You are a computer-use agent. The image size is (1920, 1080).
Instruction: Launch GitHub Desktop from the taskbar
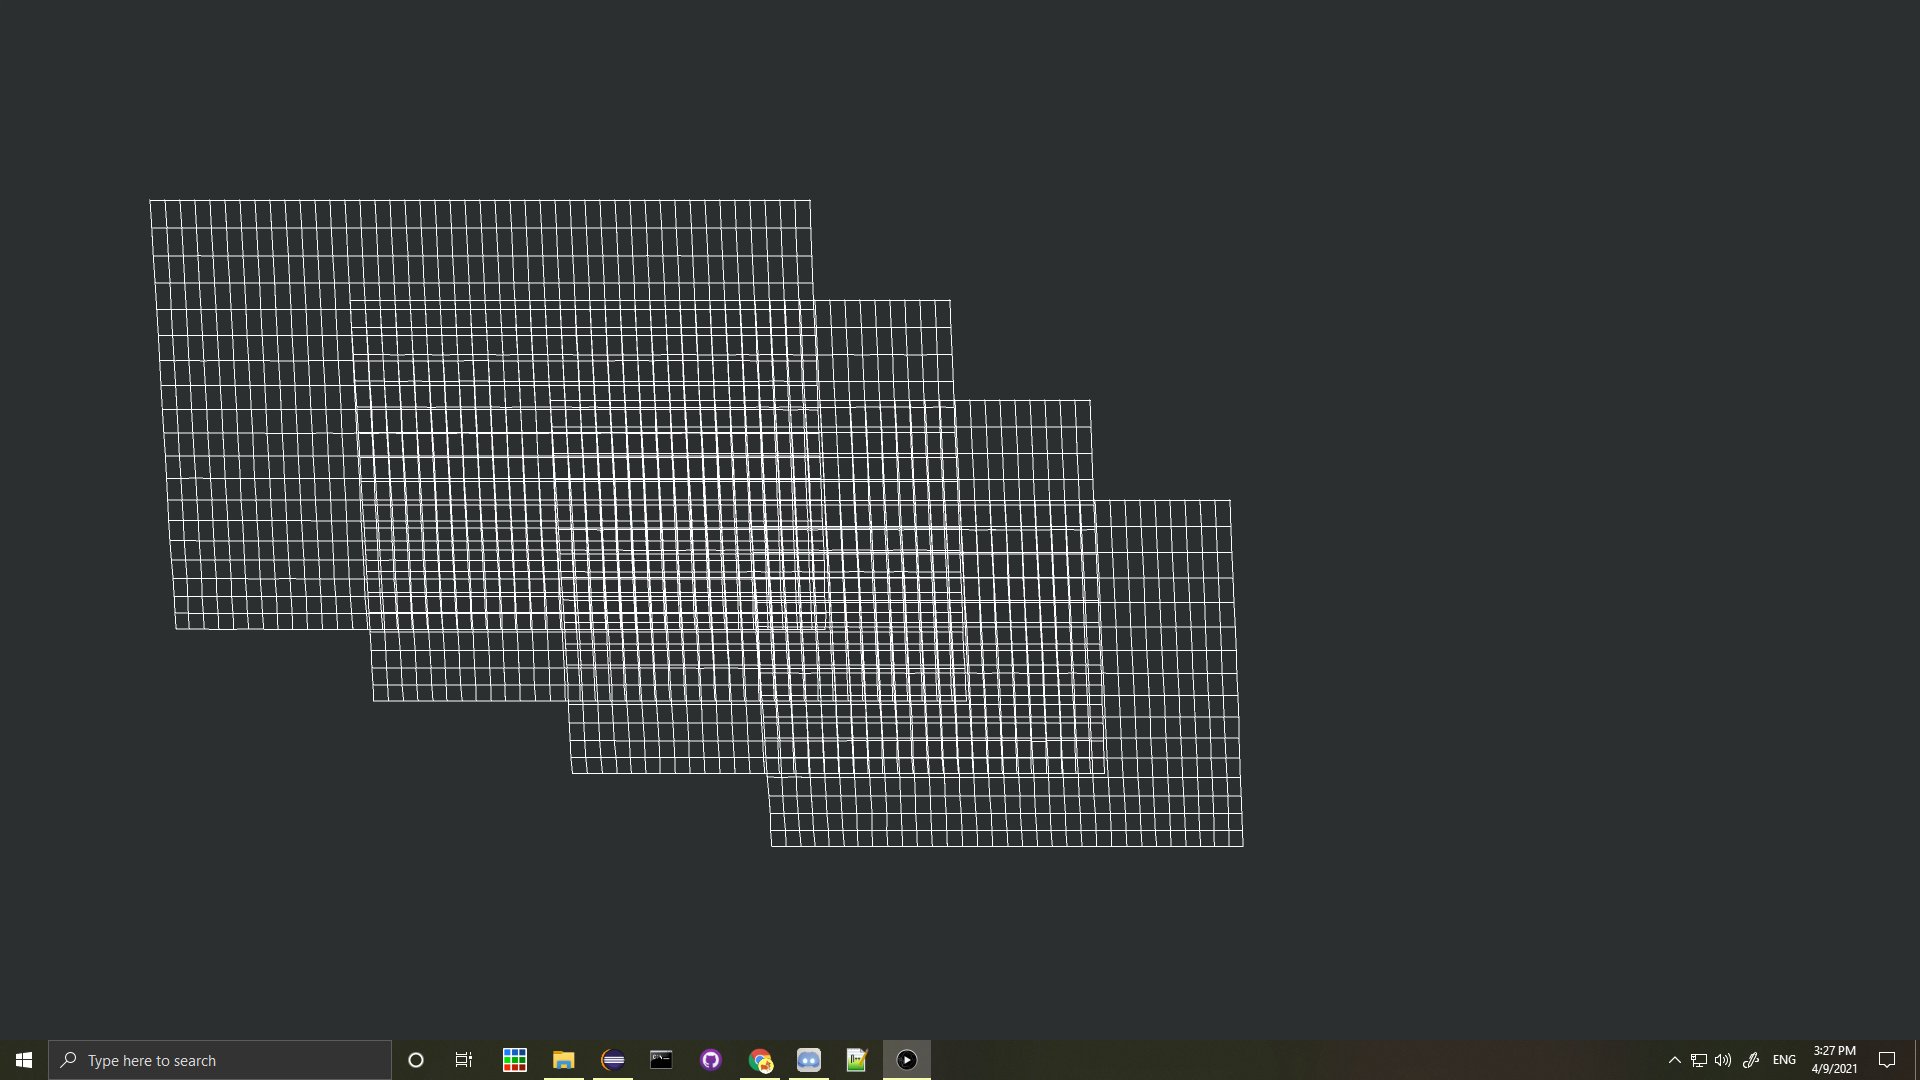click(711, 1060)
